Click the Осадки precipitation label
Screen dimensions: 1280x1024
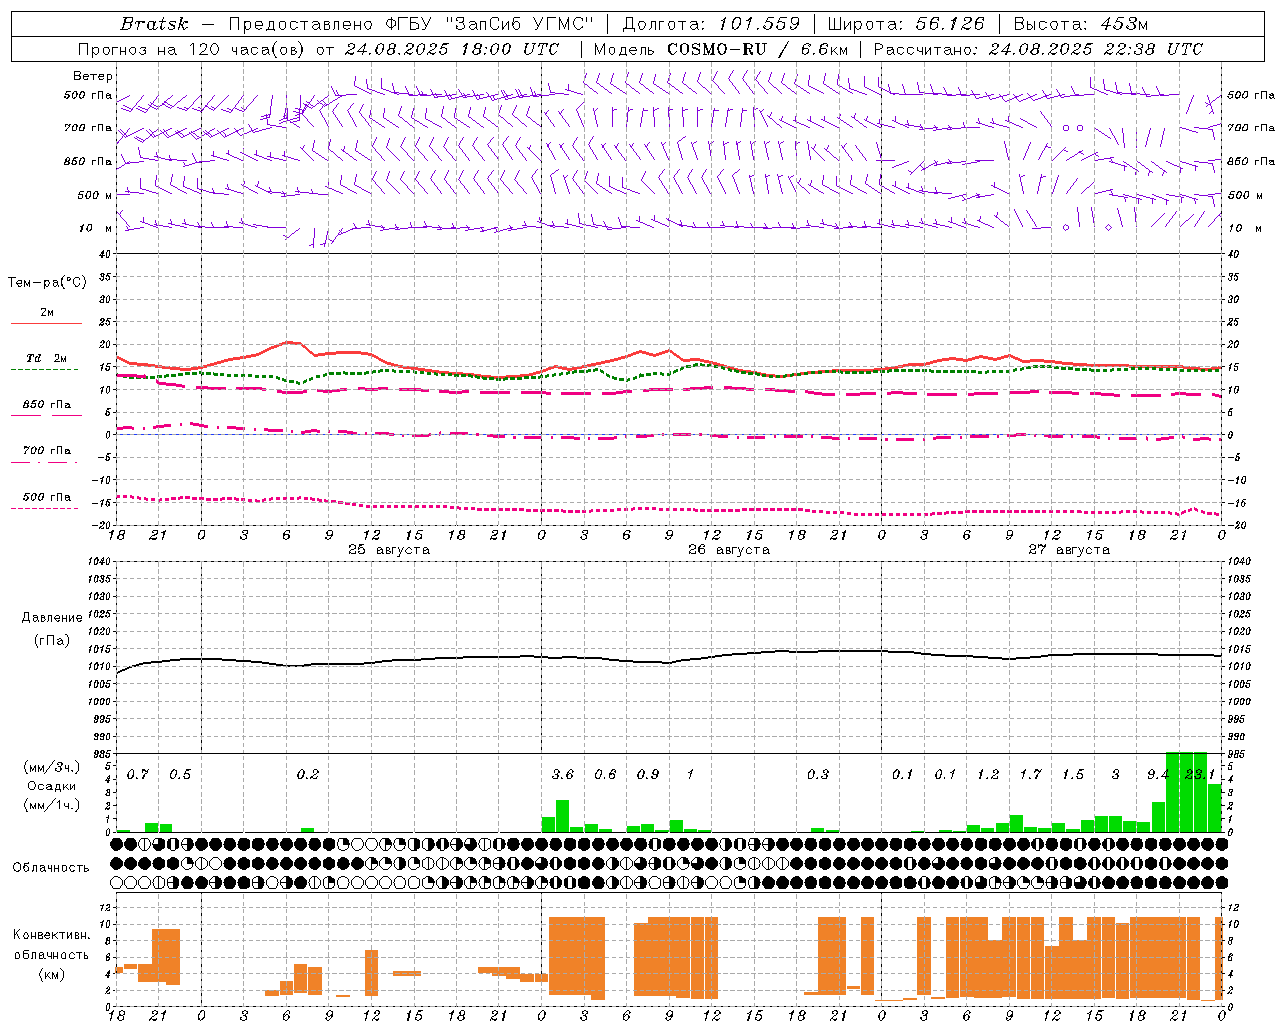[52, 786]
